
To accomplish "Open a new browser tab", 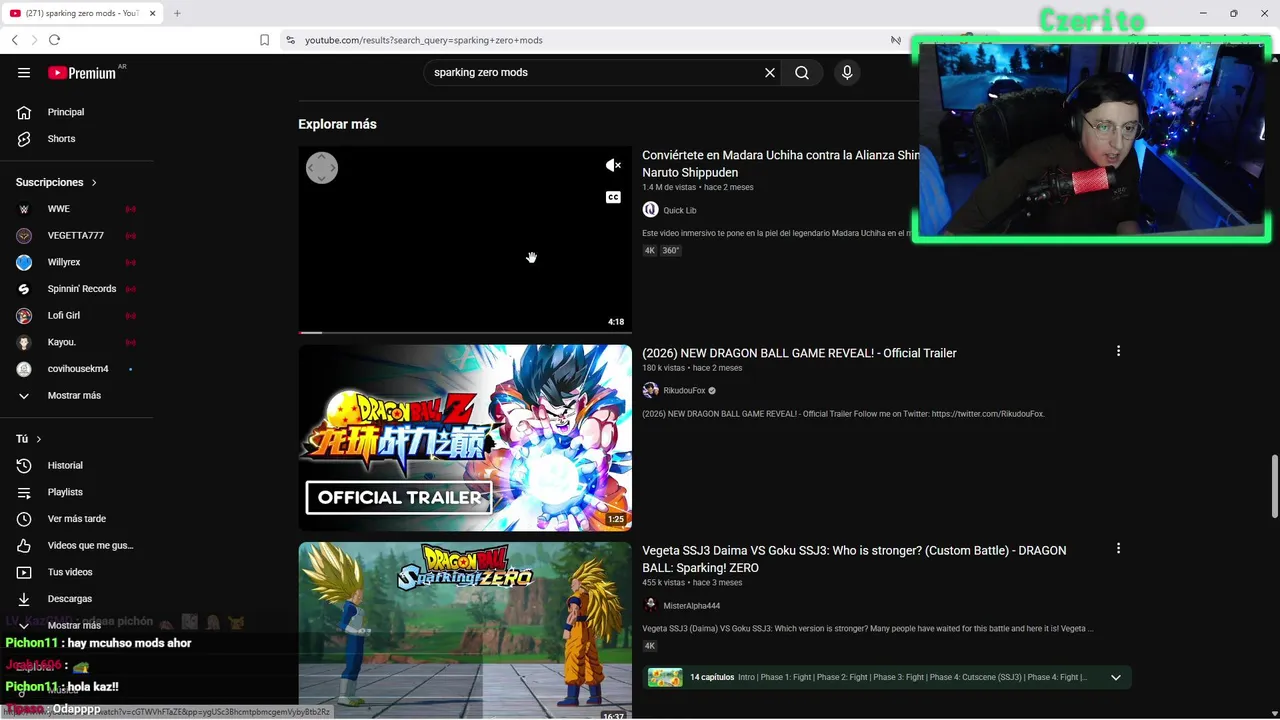I will click(177, 13).
